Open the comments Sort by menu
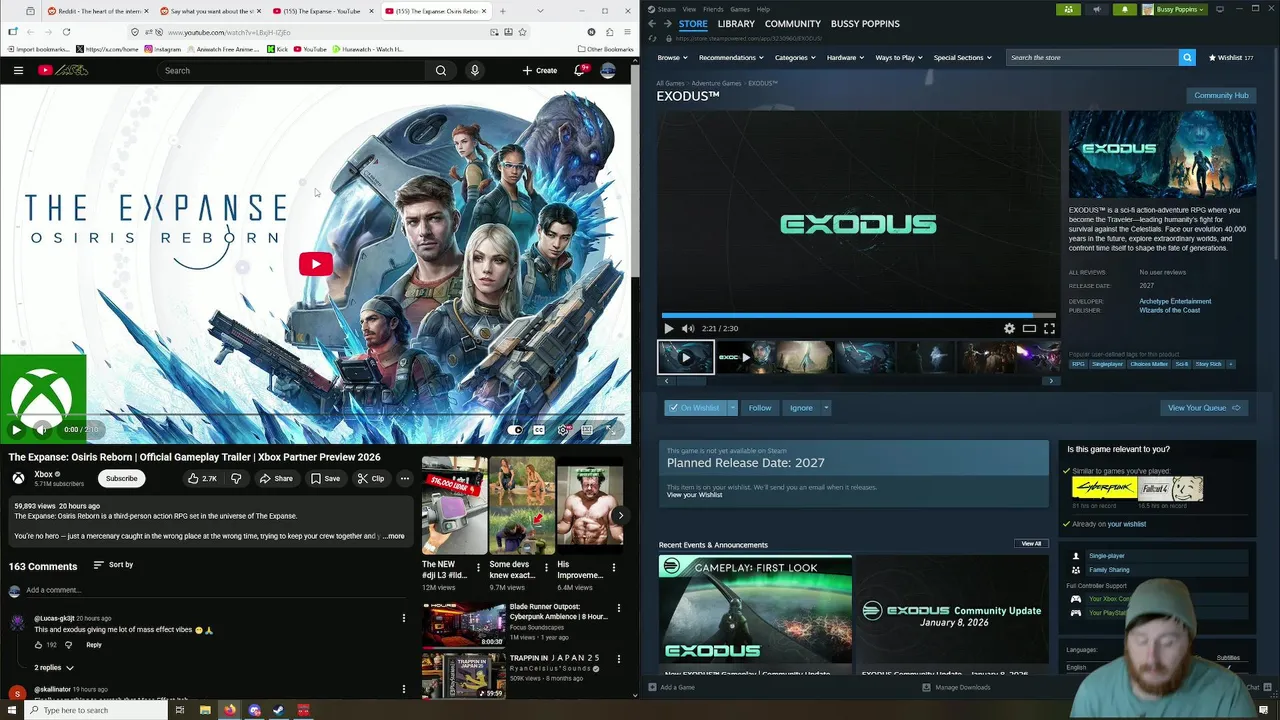The width and height of the screenshot is (1280, 720). (x=113, y=565)
